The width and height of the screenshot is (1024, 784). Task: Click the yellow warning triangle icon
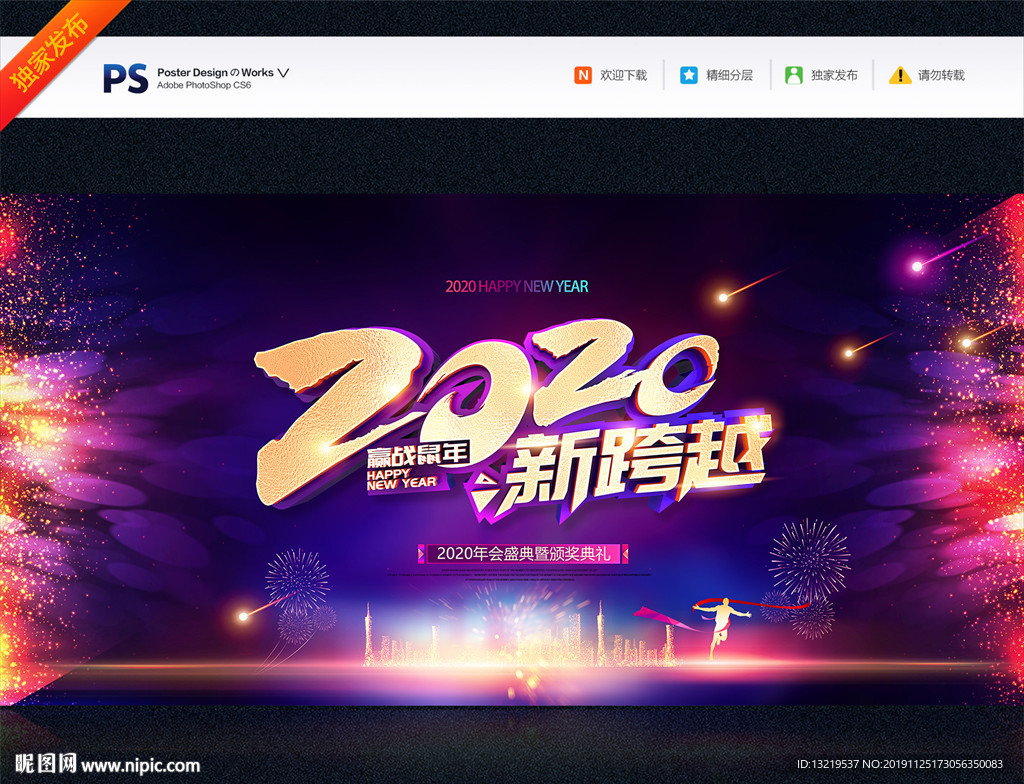900,75
